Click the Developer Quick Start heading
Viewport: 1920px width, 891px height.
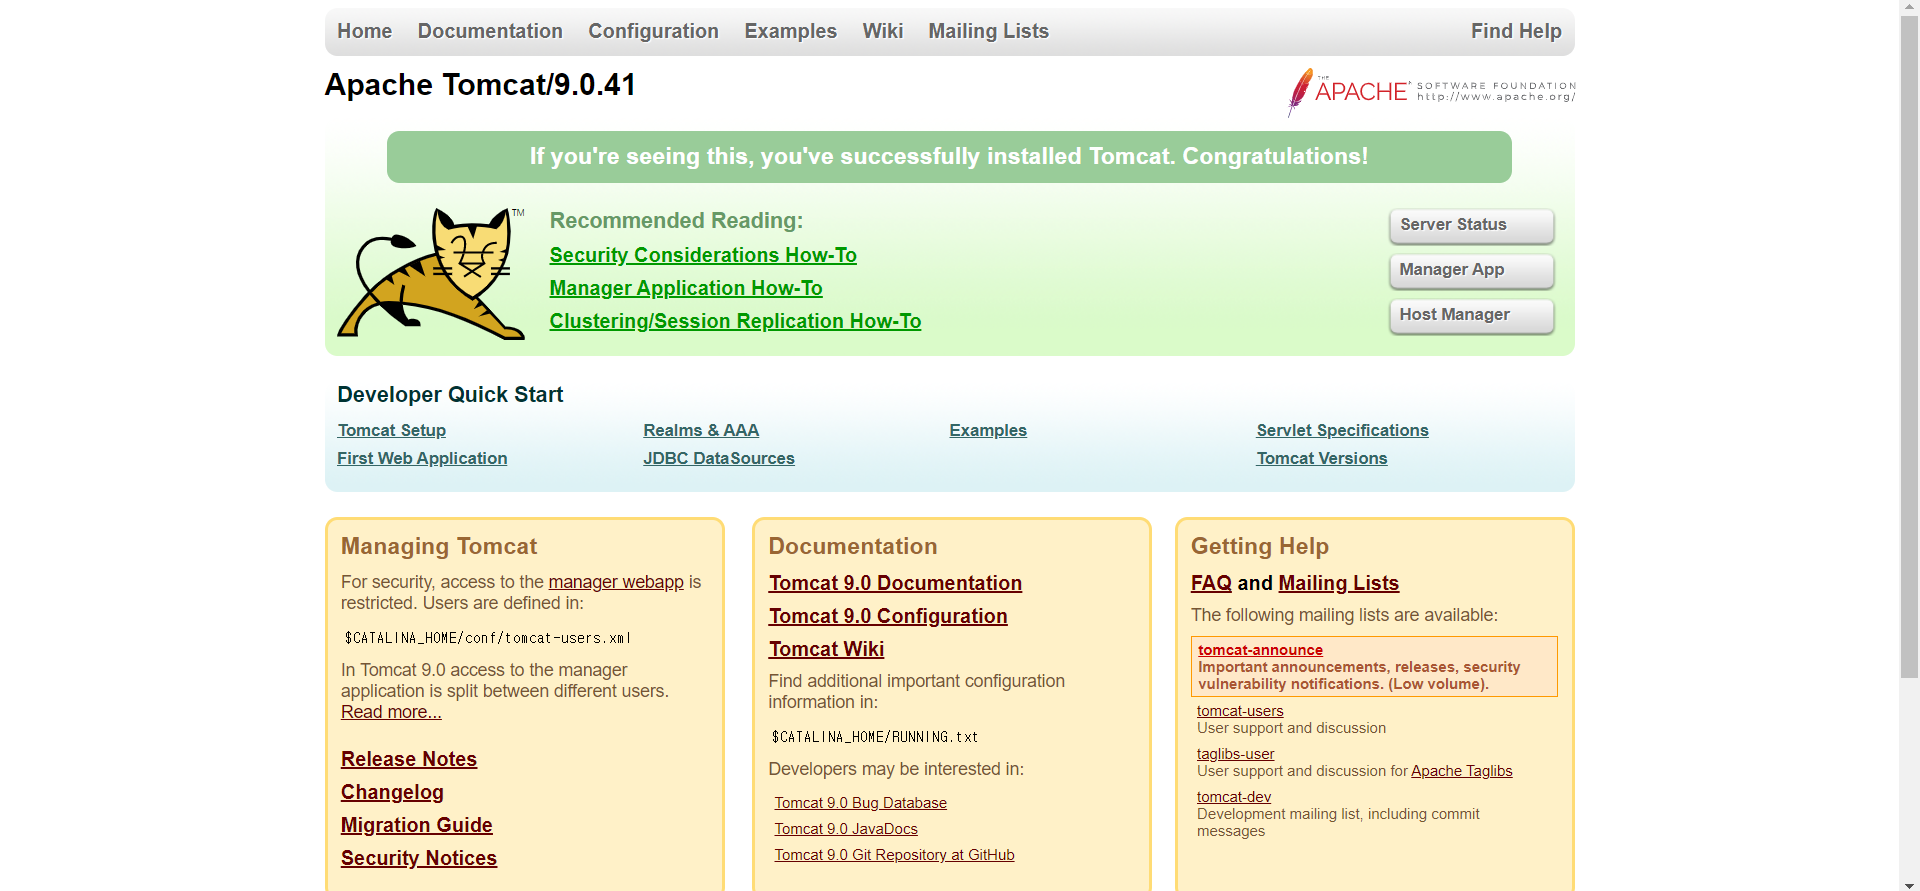450,395
